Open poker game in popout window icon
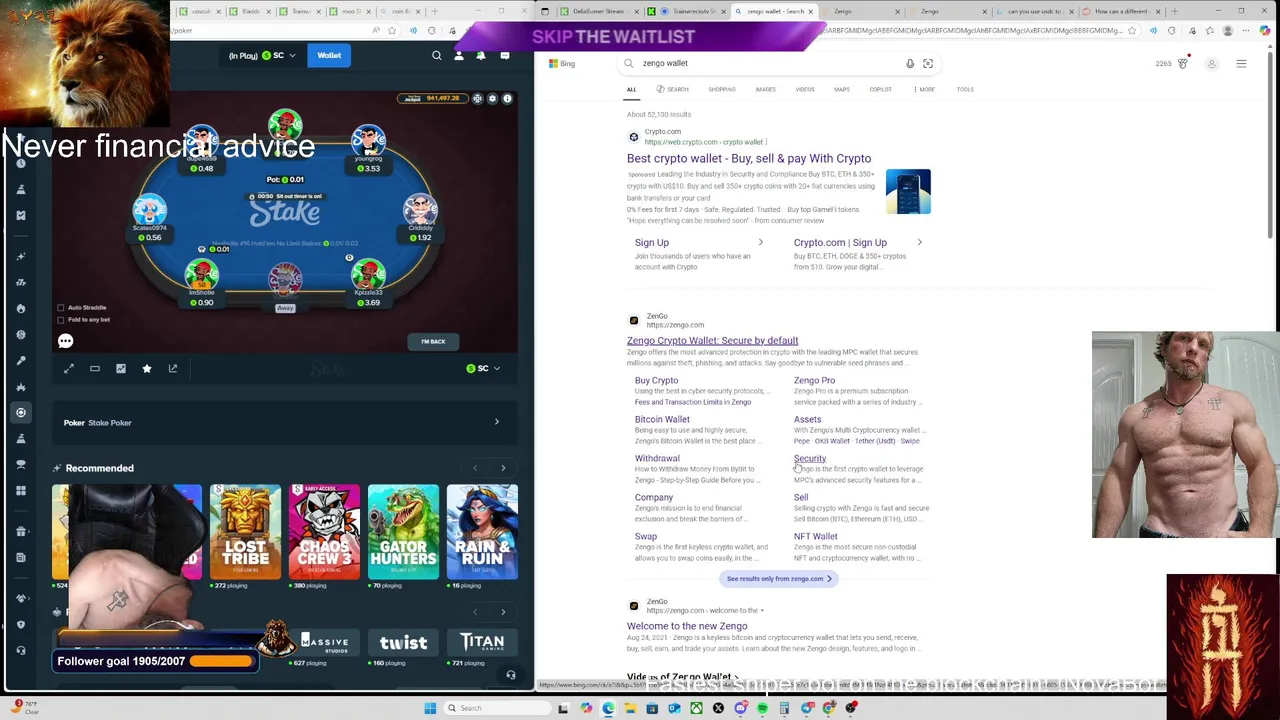The image size is (1280, 720). (173, 369)
